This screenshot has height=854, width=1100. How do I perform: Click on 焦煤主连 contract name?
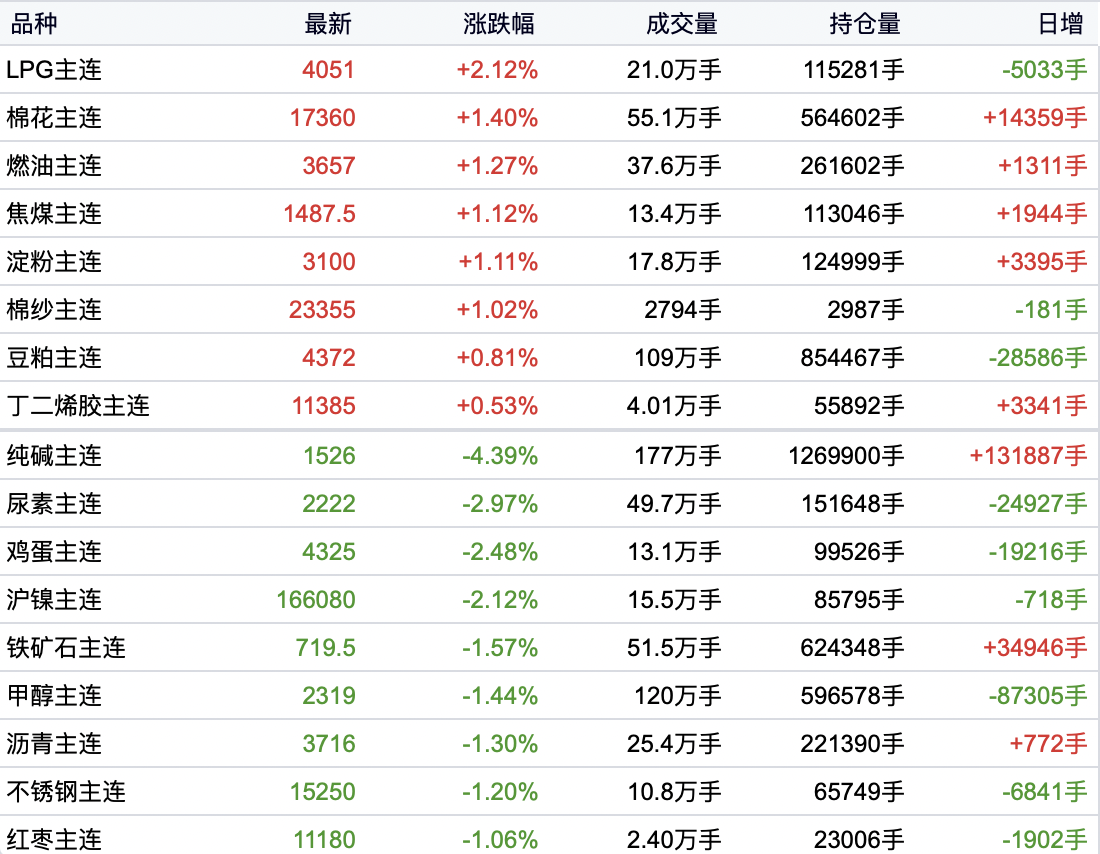tap(54, 214)
